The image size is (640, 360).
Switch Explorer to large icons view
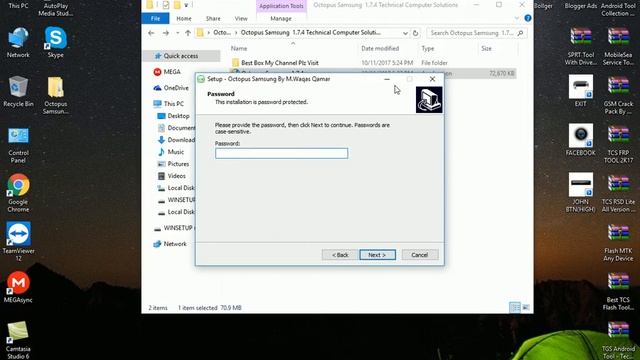(526, 307)
